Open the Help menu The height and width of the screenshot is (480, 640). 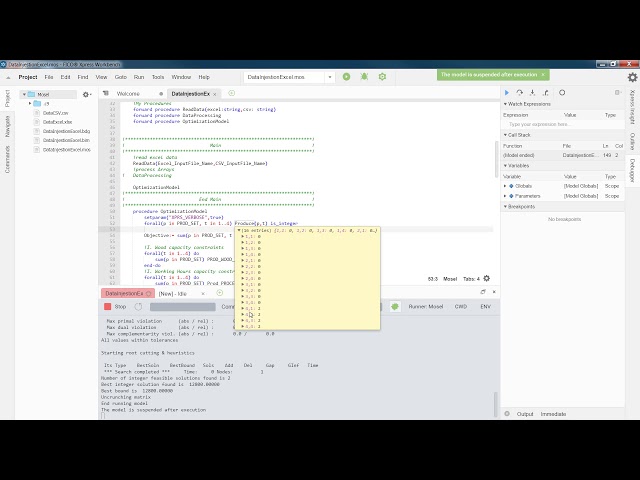(x=204, y=77)
